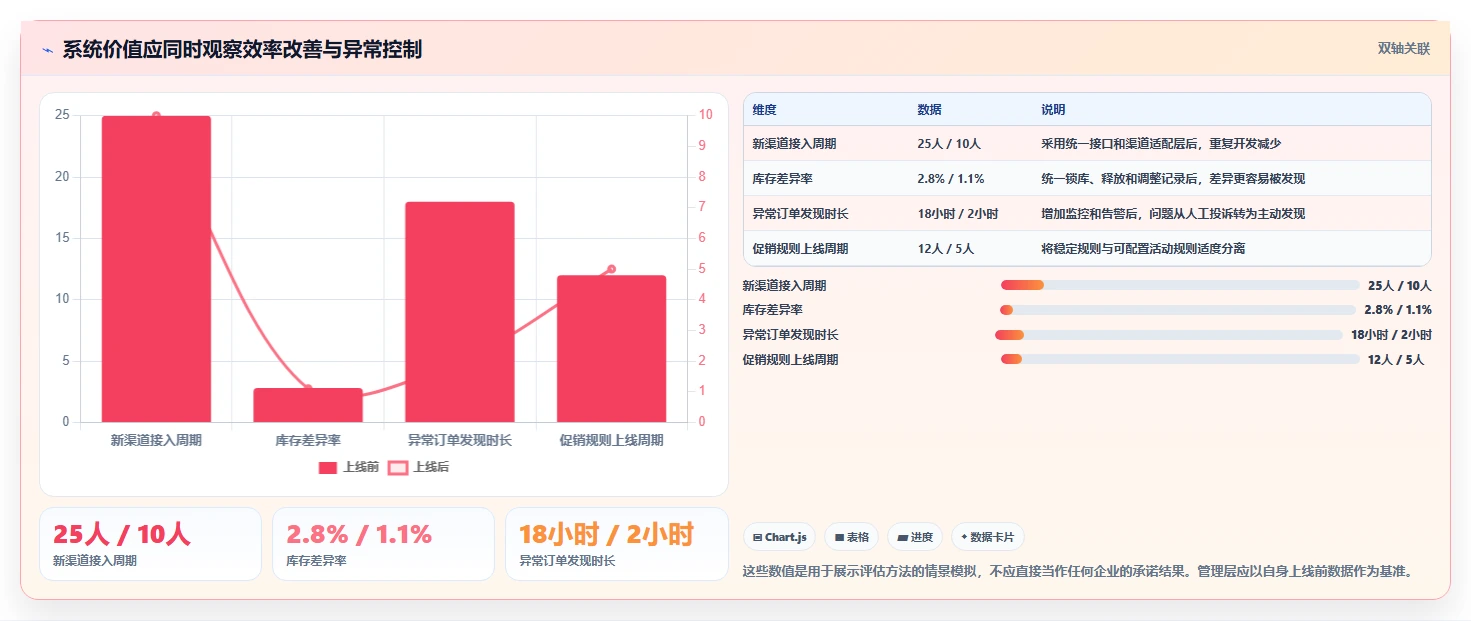Select the 2.8% / 1.1% cell in the table
1471x621 pixels.
click(x=951, y=179)
